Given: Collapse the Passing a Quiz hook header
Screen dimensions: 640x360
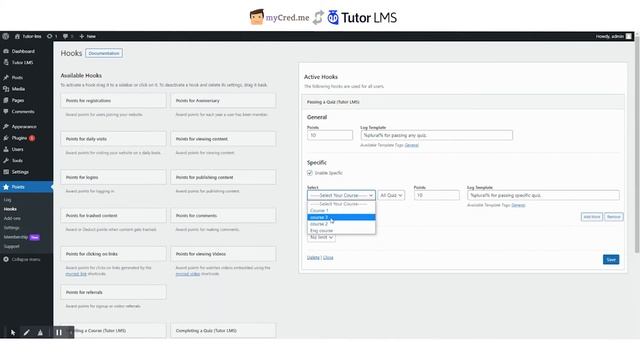Looking at the screenshot, I should coord(463,102).
